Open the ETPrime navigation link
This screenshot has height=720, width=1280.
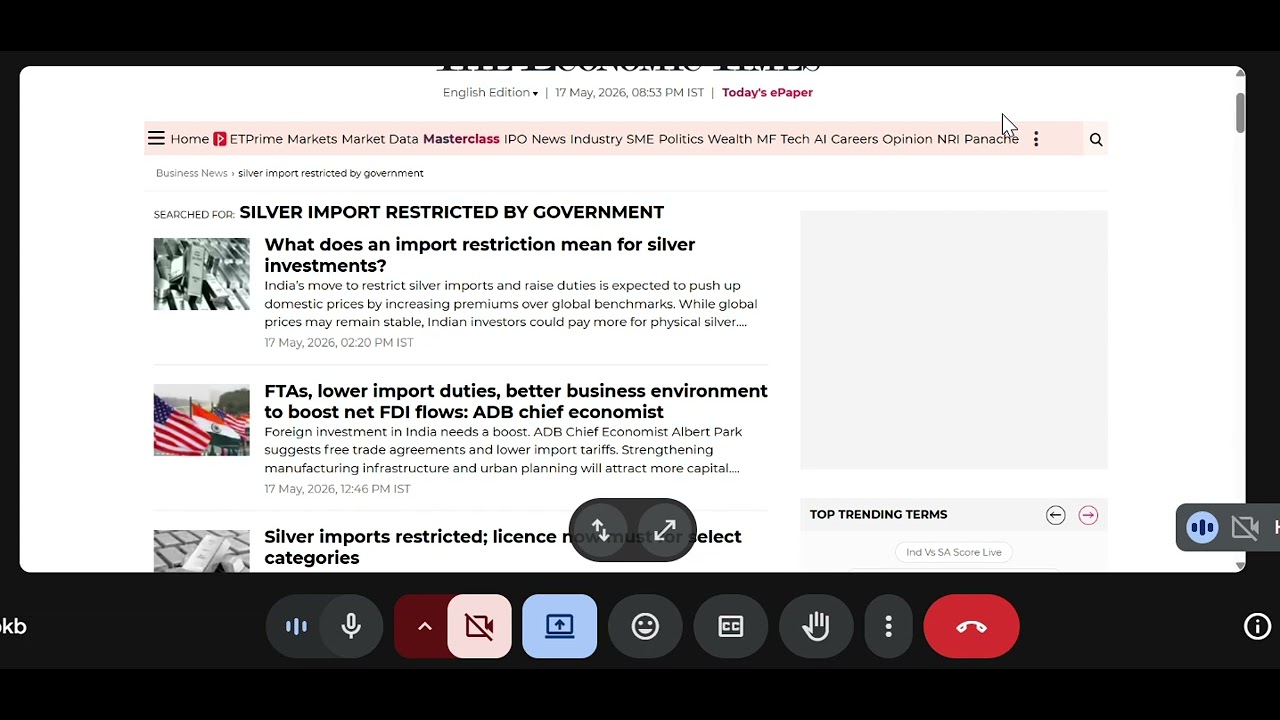tap(256, 139)
